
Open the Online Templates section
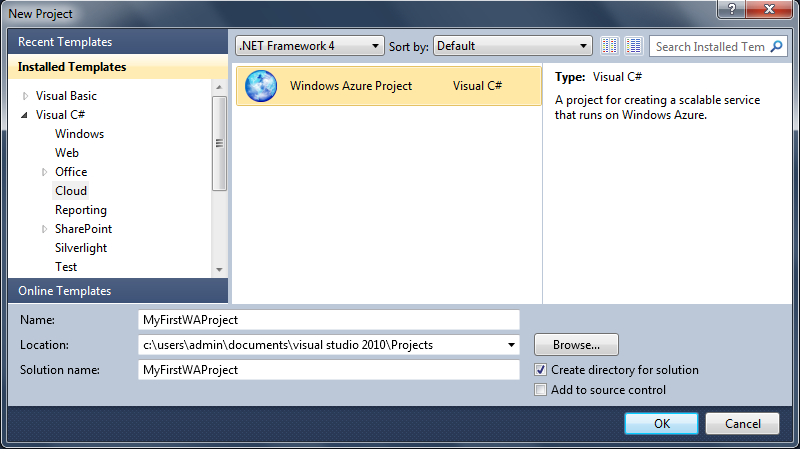click(x=64, y=291)
